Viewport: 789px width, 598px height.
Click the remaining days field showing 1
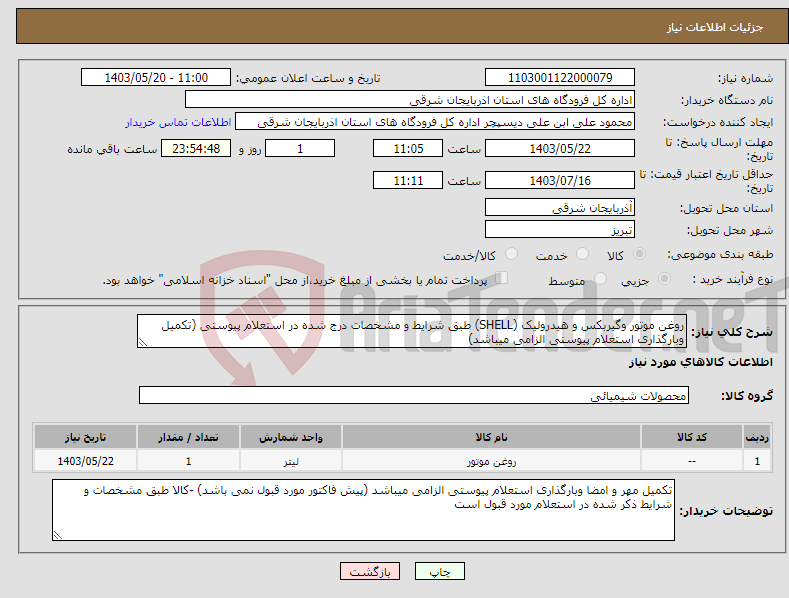[x=300, y=148]
